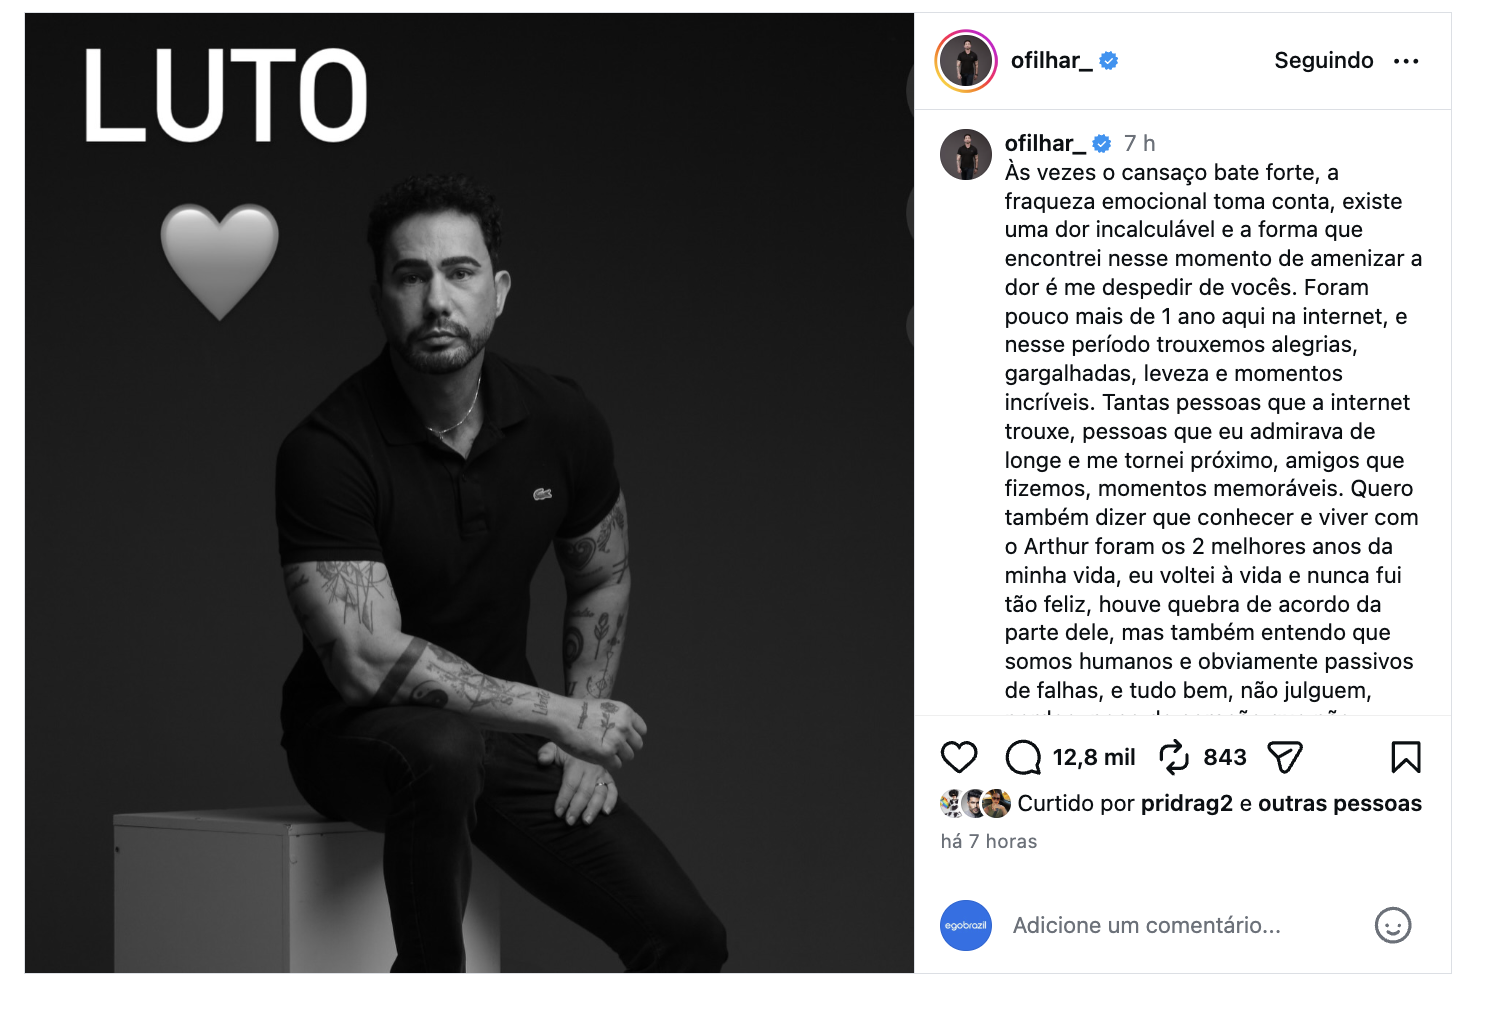The height and width of the screenshot is (1020, 1498).
Task: Click the há 7 horas timestamp
Action: [989, 842]
